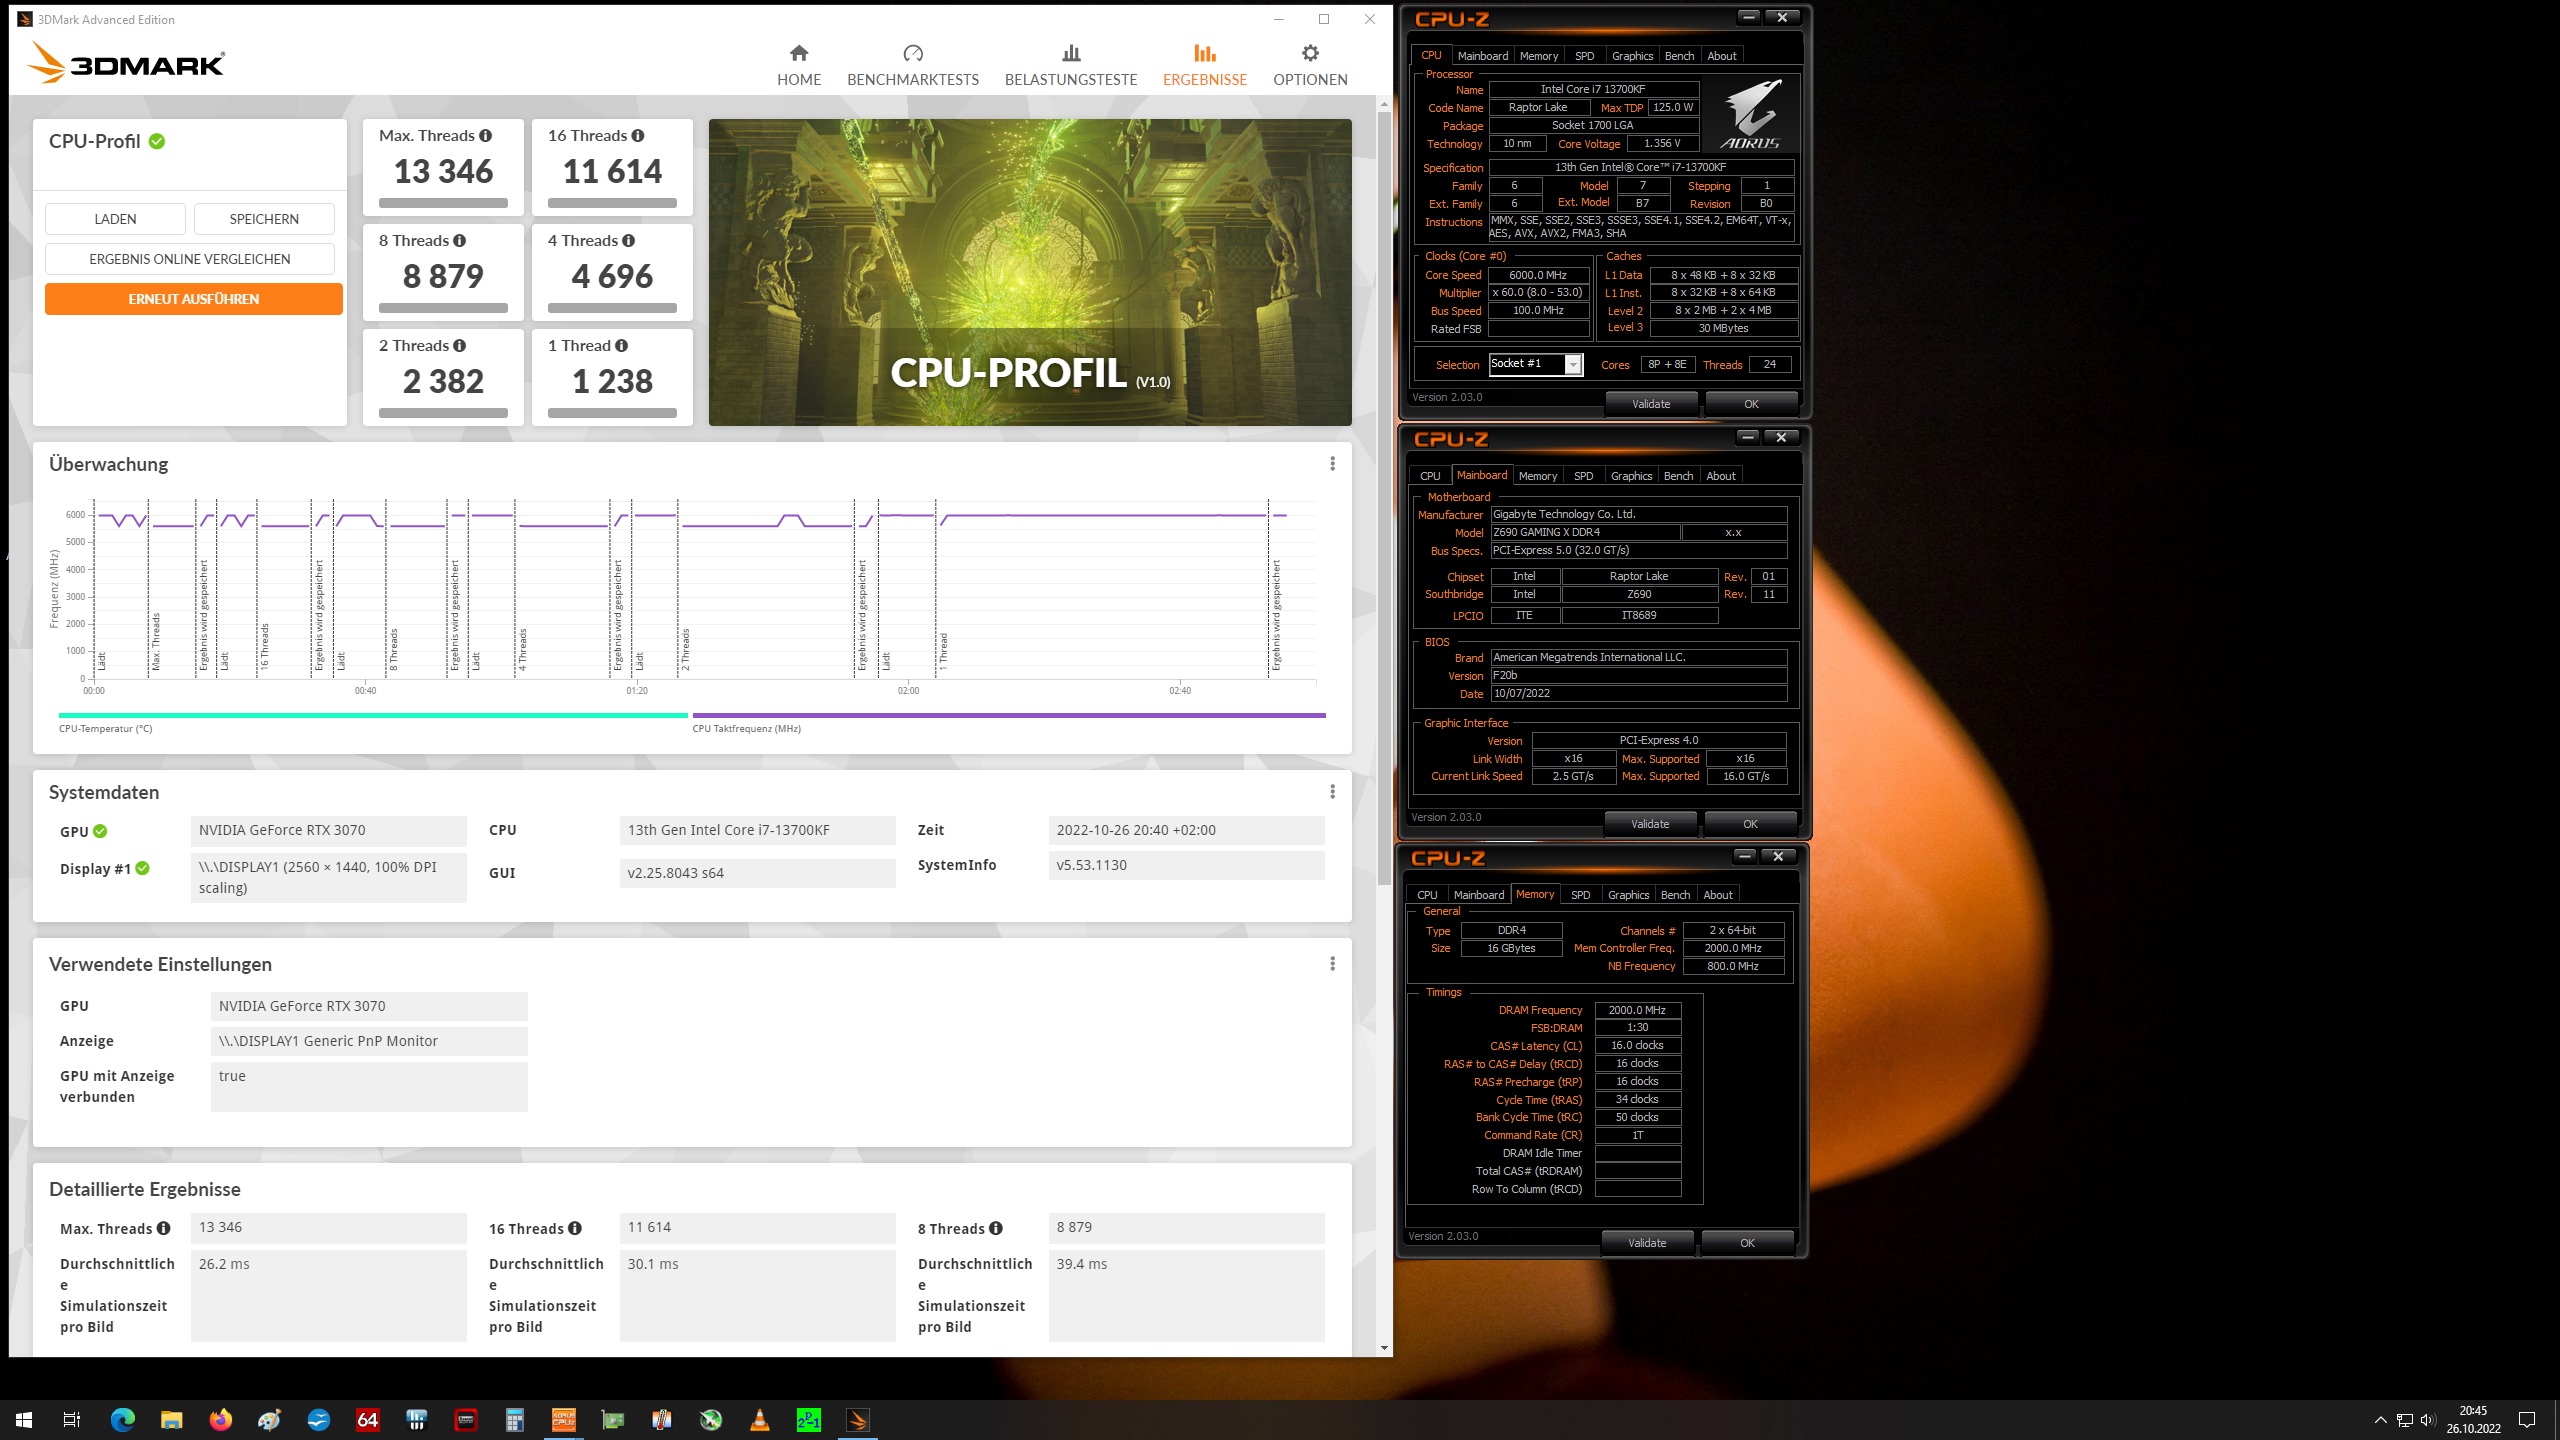
Task: Click the GUI version v2.25.8043 s64
Action: coord(757,873)
